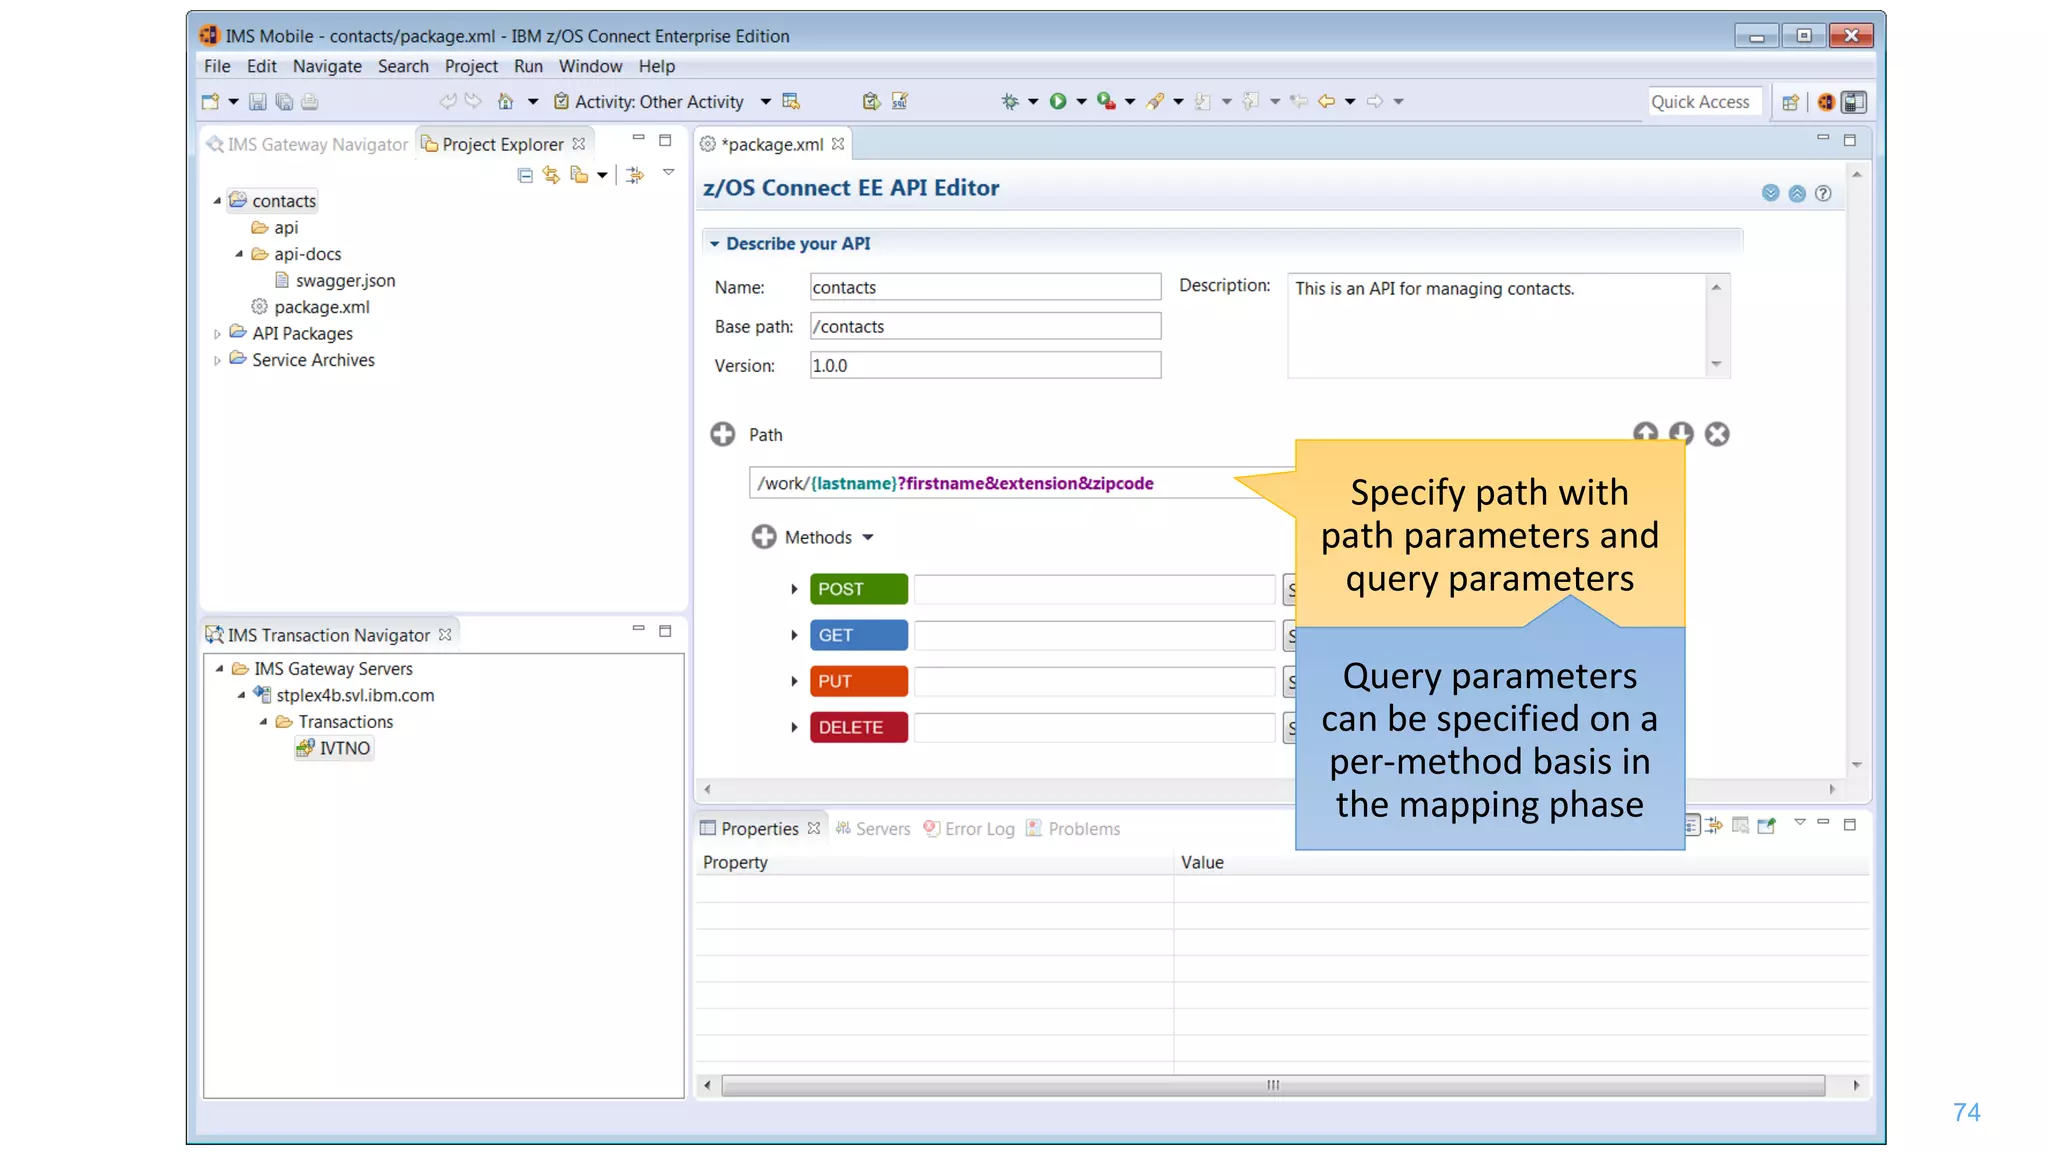The height and width of the screenshot is (1152, 2048).
Task: Click the plus icon beside Methods
Action: tap(764, 537)
